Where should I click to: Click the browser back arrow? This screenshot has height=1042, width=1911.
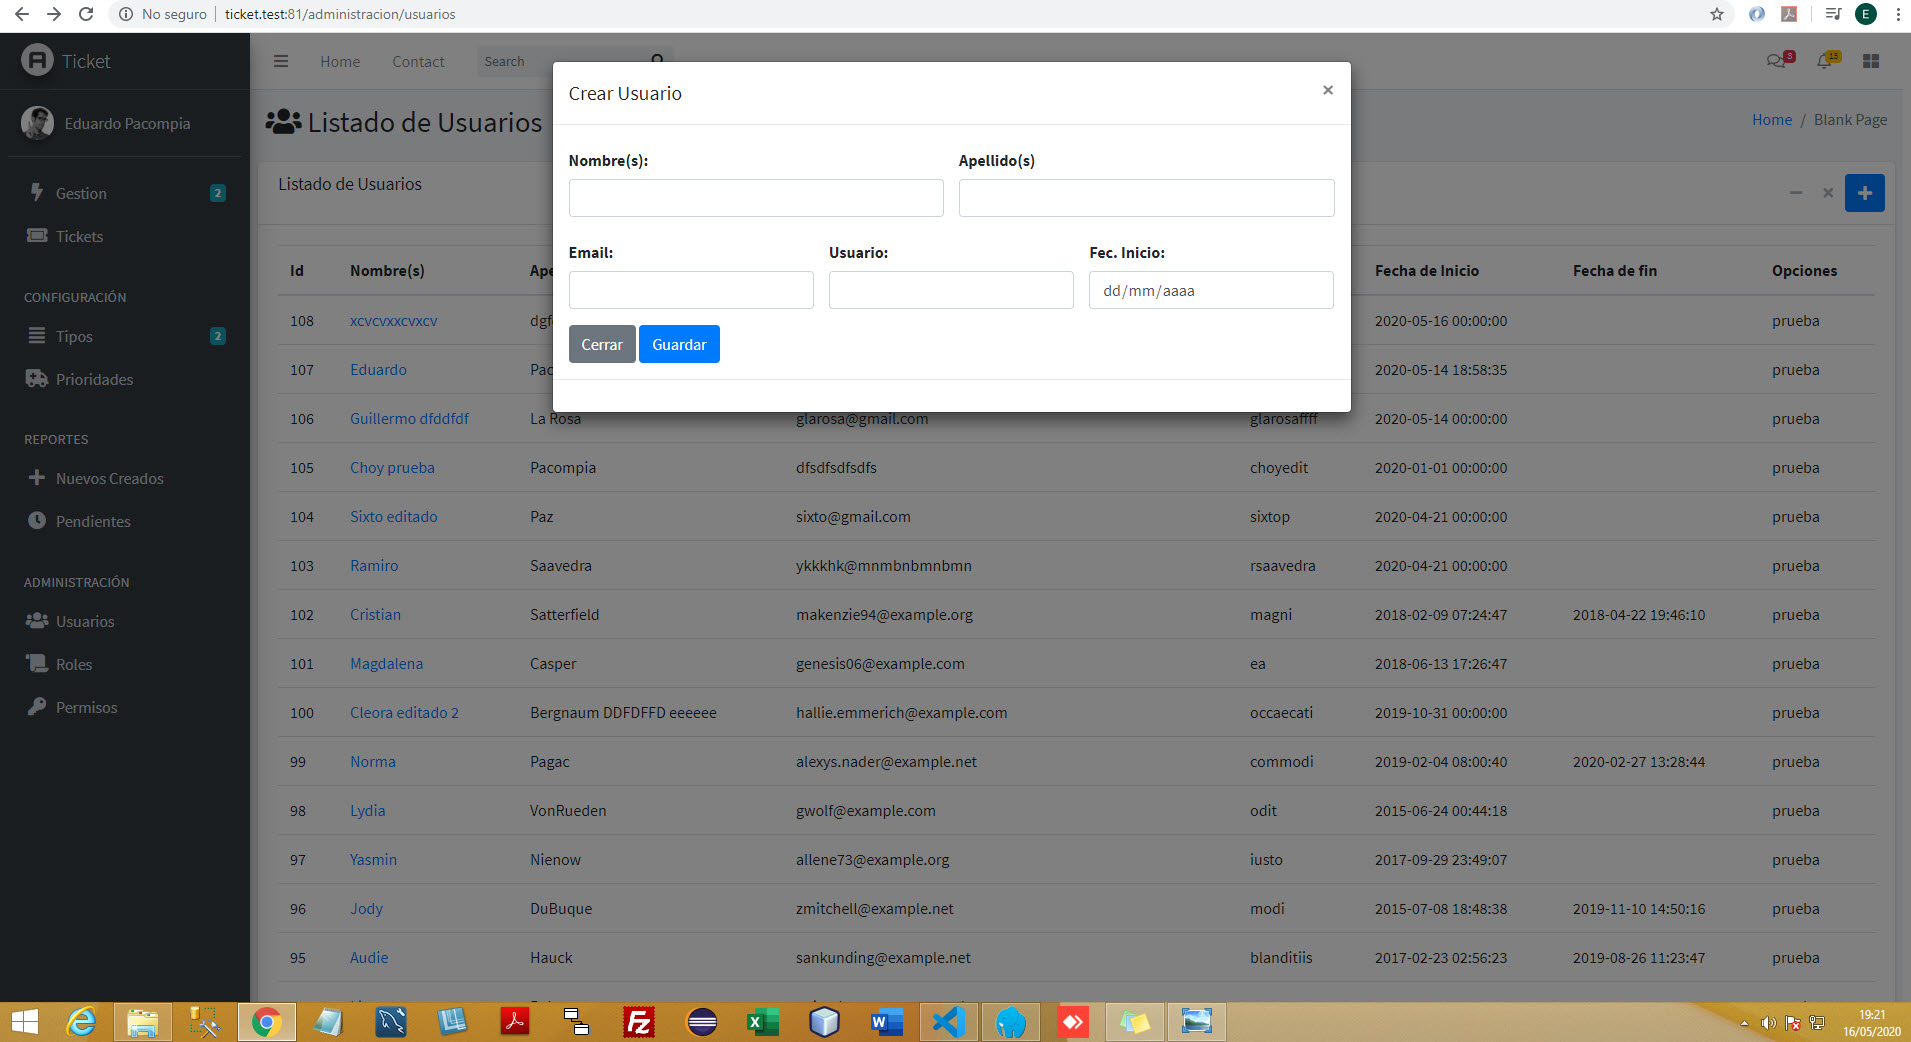(x=21, y=14)
